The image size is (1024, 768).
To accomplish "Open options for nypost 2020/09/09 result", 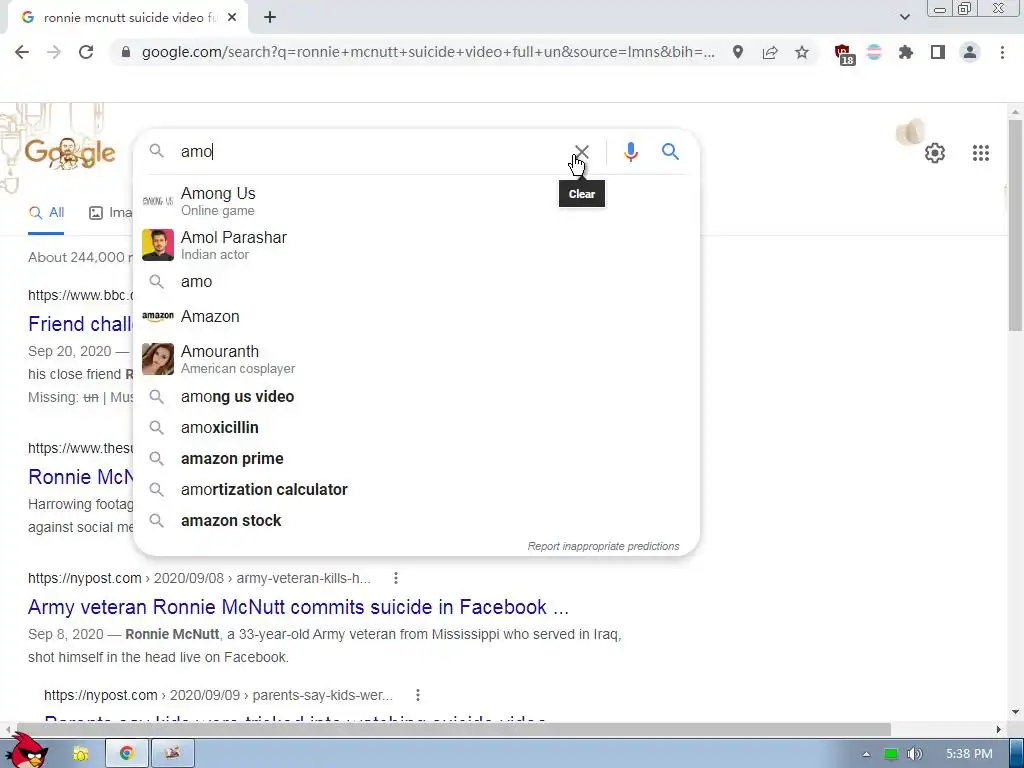I will (x=418, y=695).
